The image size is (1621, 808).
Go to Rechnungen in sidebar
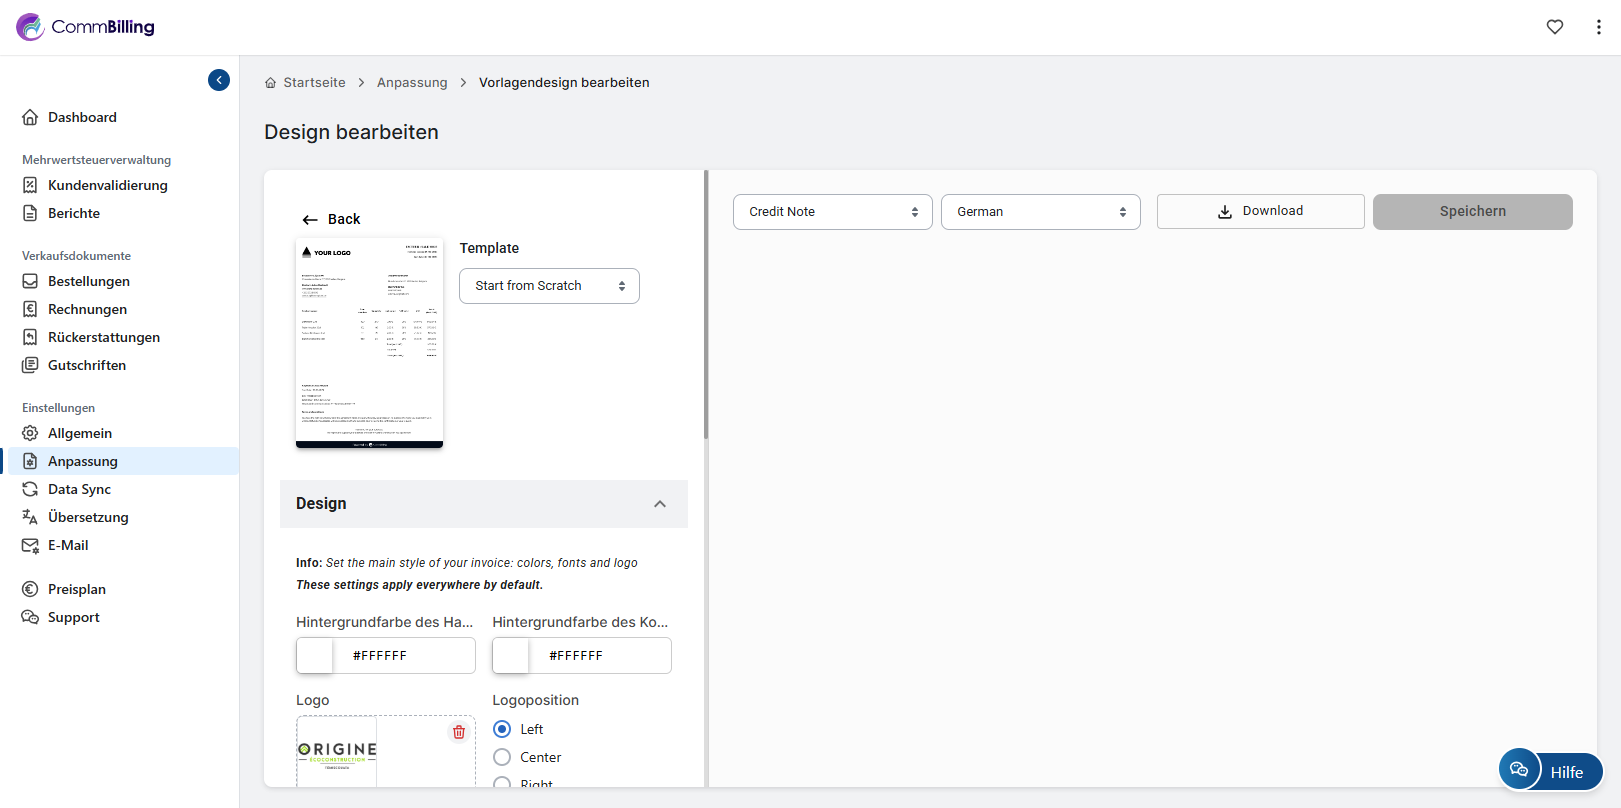click(87, 309)
